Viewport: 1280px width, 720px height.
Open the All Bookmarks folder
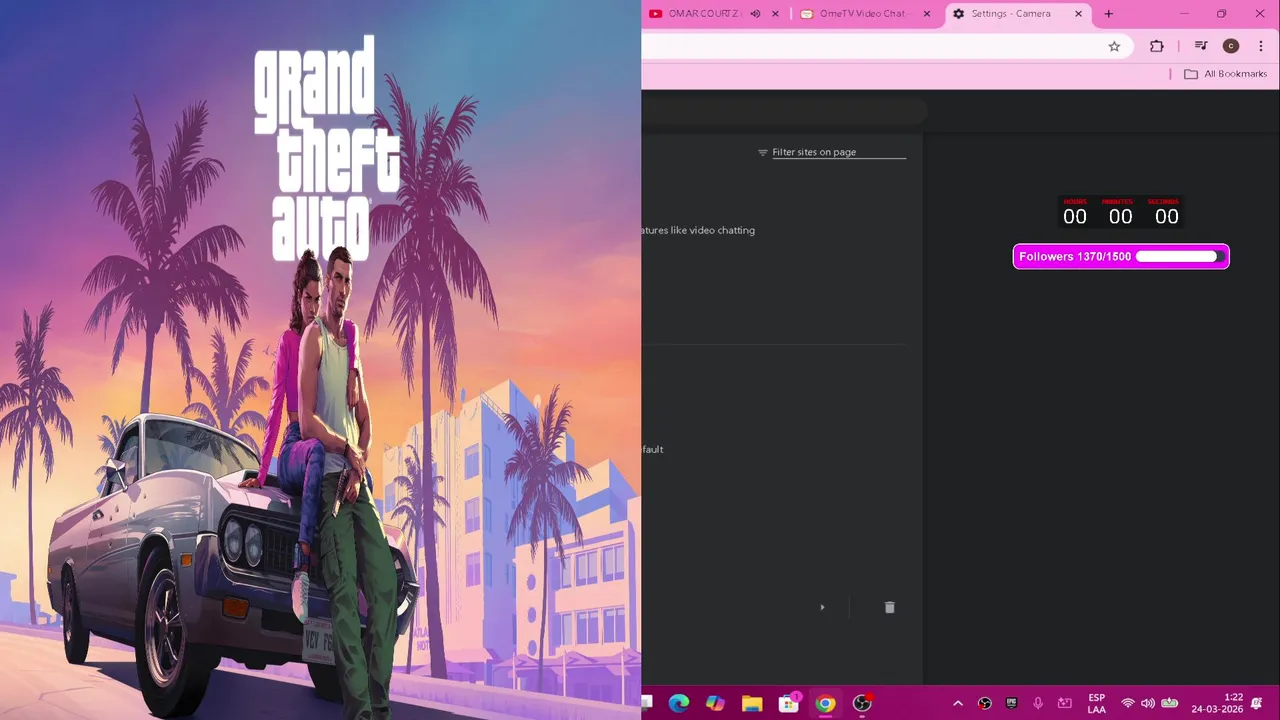(x=1225, y=74)
